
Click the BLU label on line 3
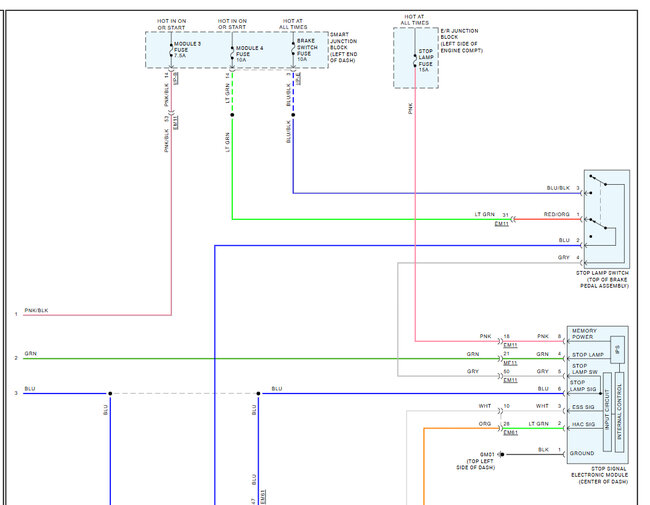point(30,388)
